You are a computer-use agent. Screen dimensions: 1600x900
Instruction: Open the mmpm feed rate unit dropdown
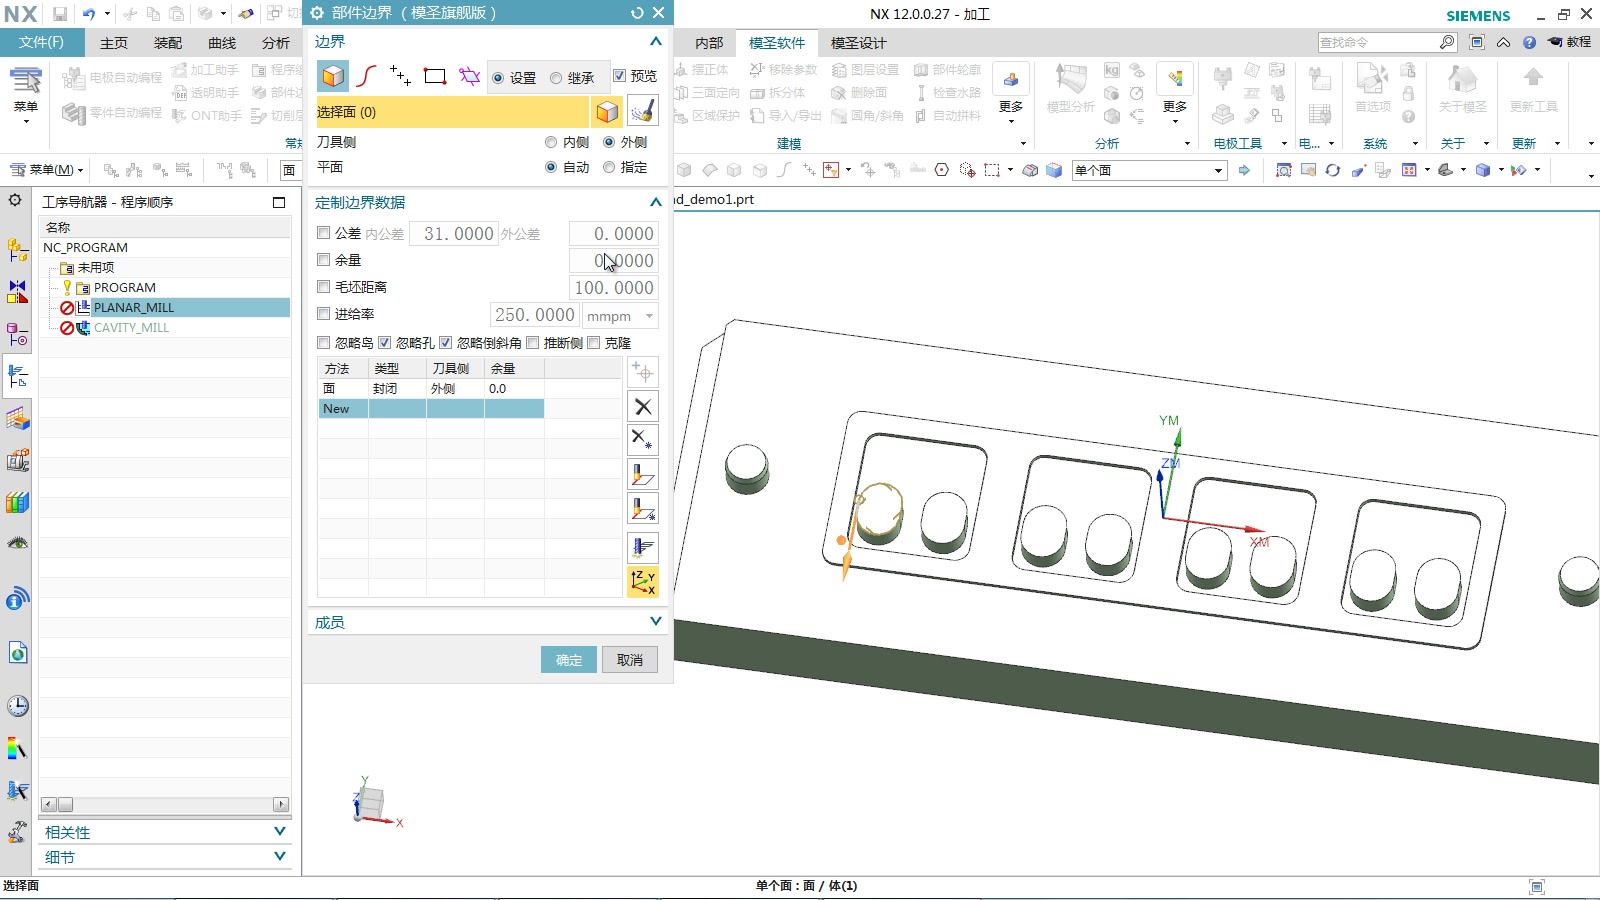point(620,316)
